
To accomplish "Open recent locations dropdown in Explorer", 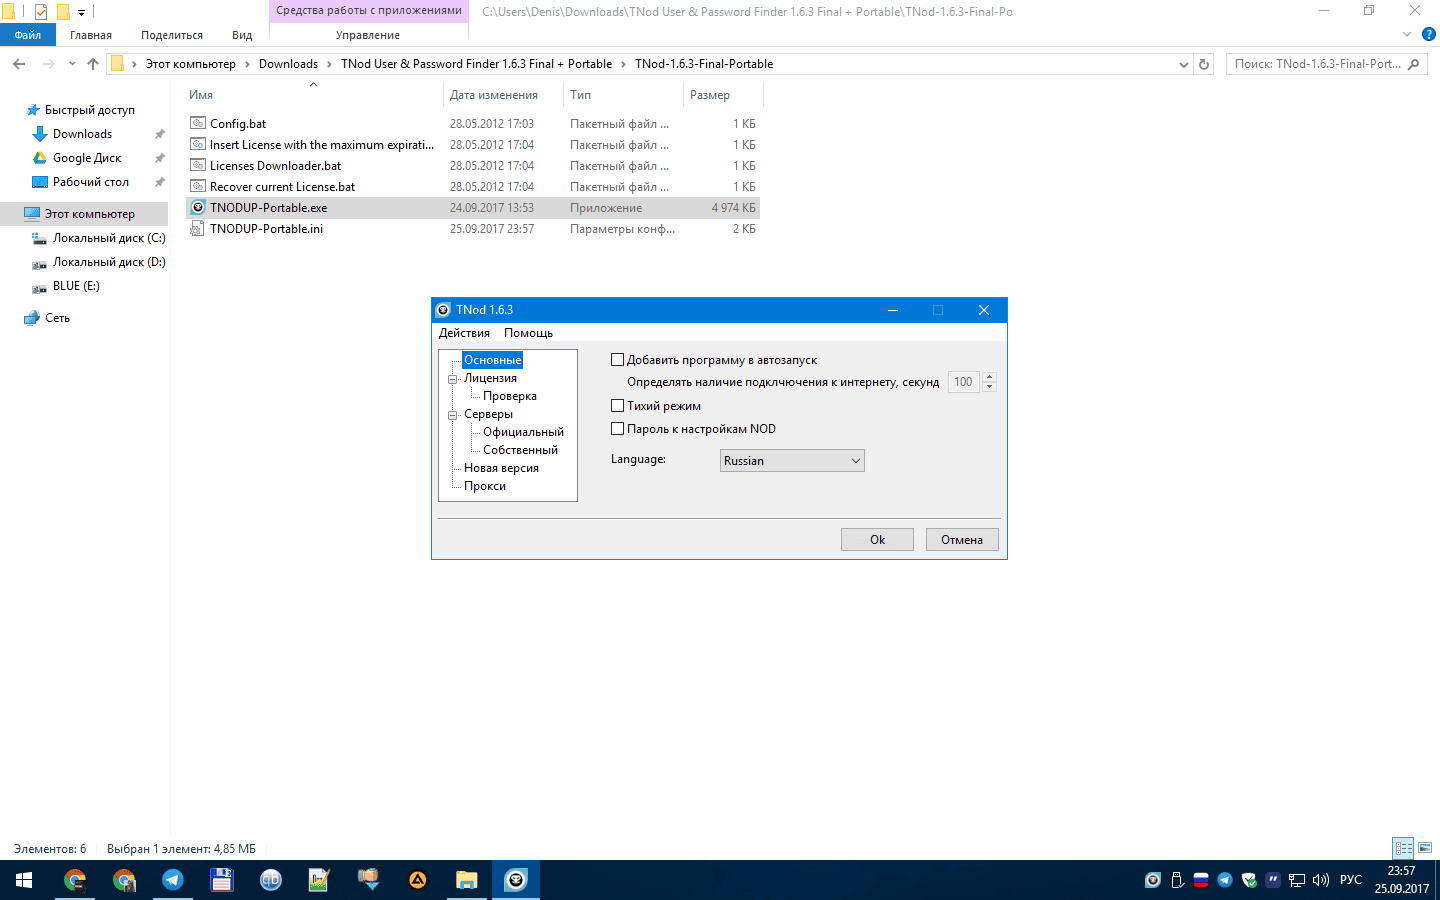I will 72,64.
